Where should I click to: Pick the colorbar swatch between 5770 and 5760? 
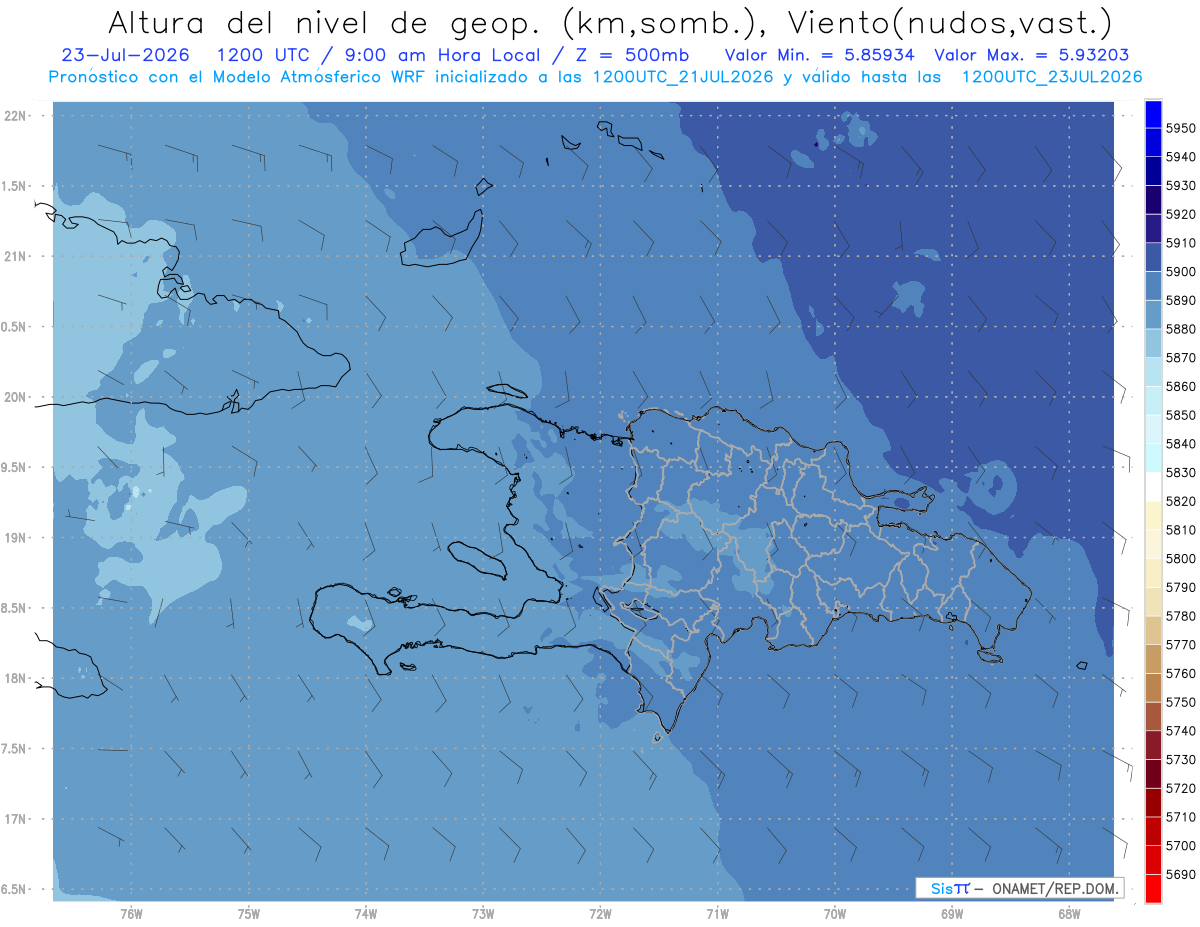[1152, 659]
